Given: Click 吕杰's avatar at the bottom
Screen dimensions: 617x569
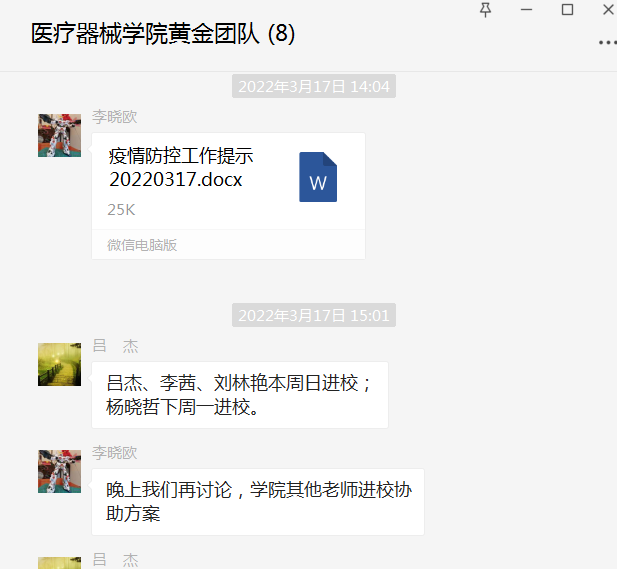Looking at the screenshot, I should point(59,563).
